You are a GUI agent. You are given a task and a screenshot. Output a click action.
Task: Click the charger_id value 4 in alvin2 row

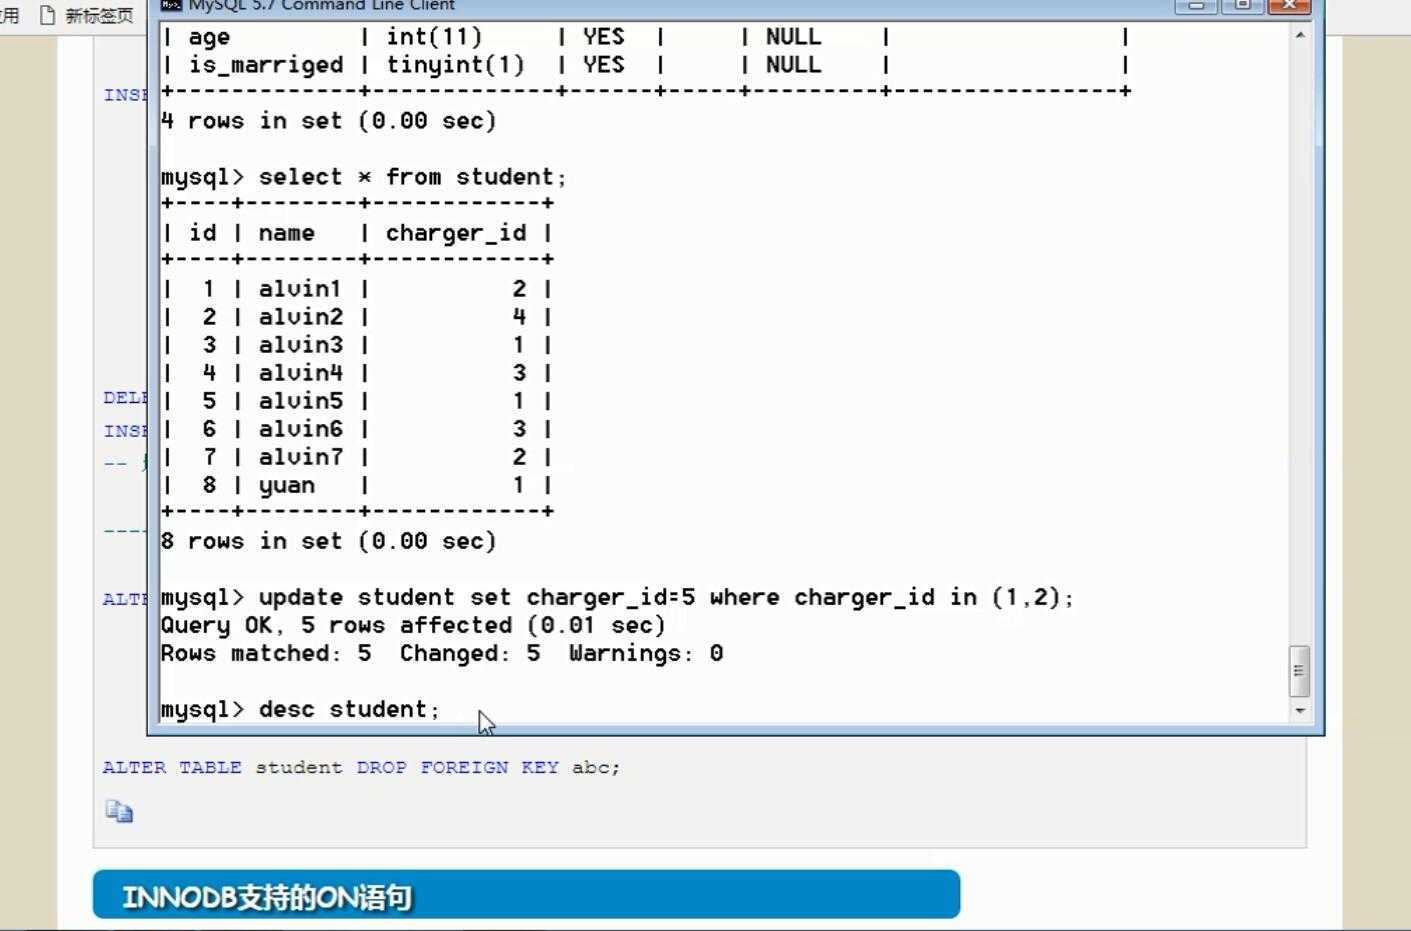coord(519,317)
